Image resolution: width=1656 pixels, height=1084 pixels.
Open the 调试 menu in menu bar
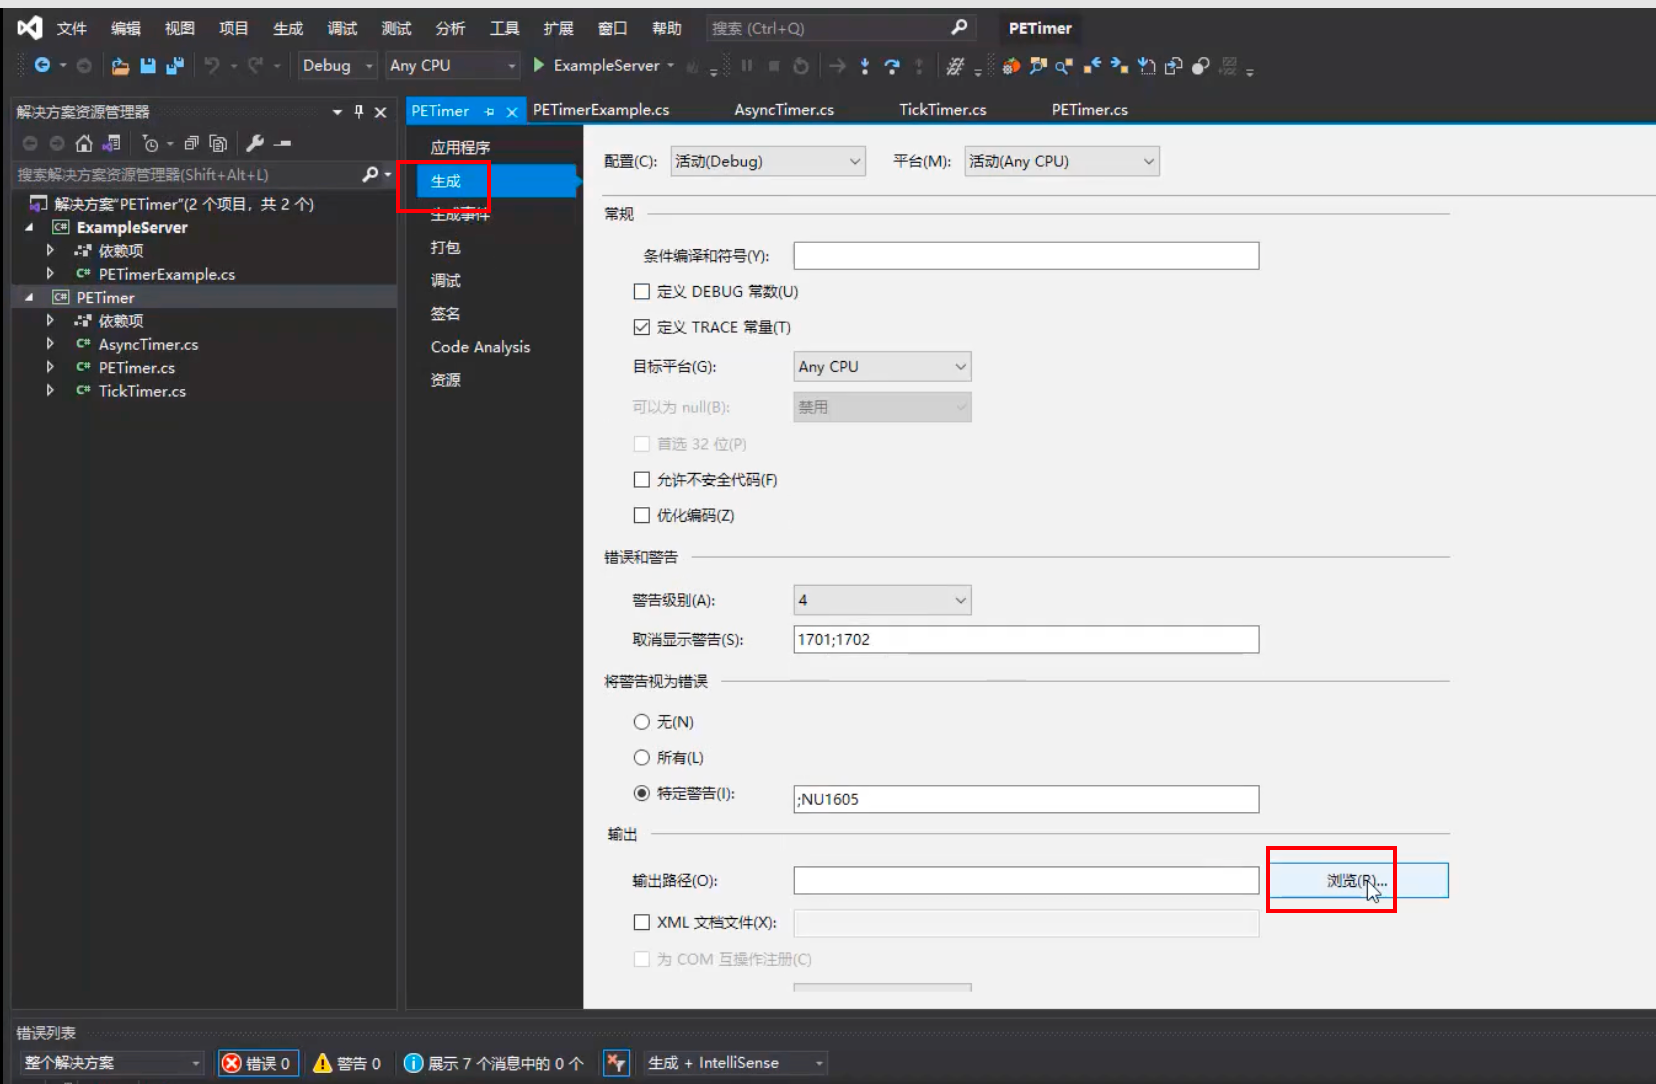coord(342,28)
